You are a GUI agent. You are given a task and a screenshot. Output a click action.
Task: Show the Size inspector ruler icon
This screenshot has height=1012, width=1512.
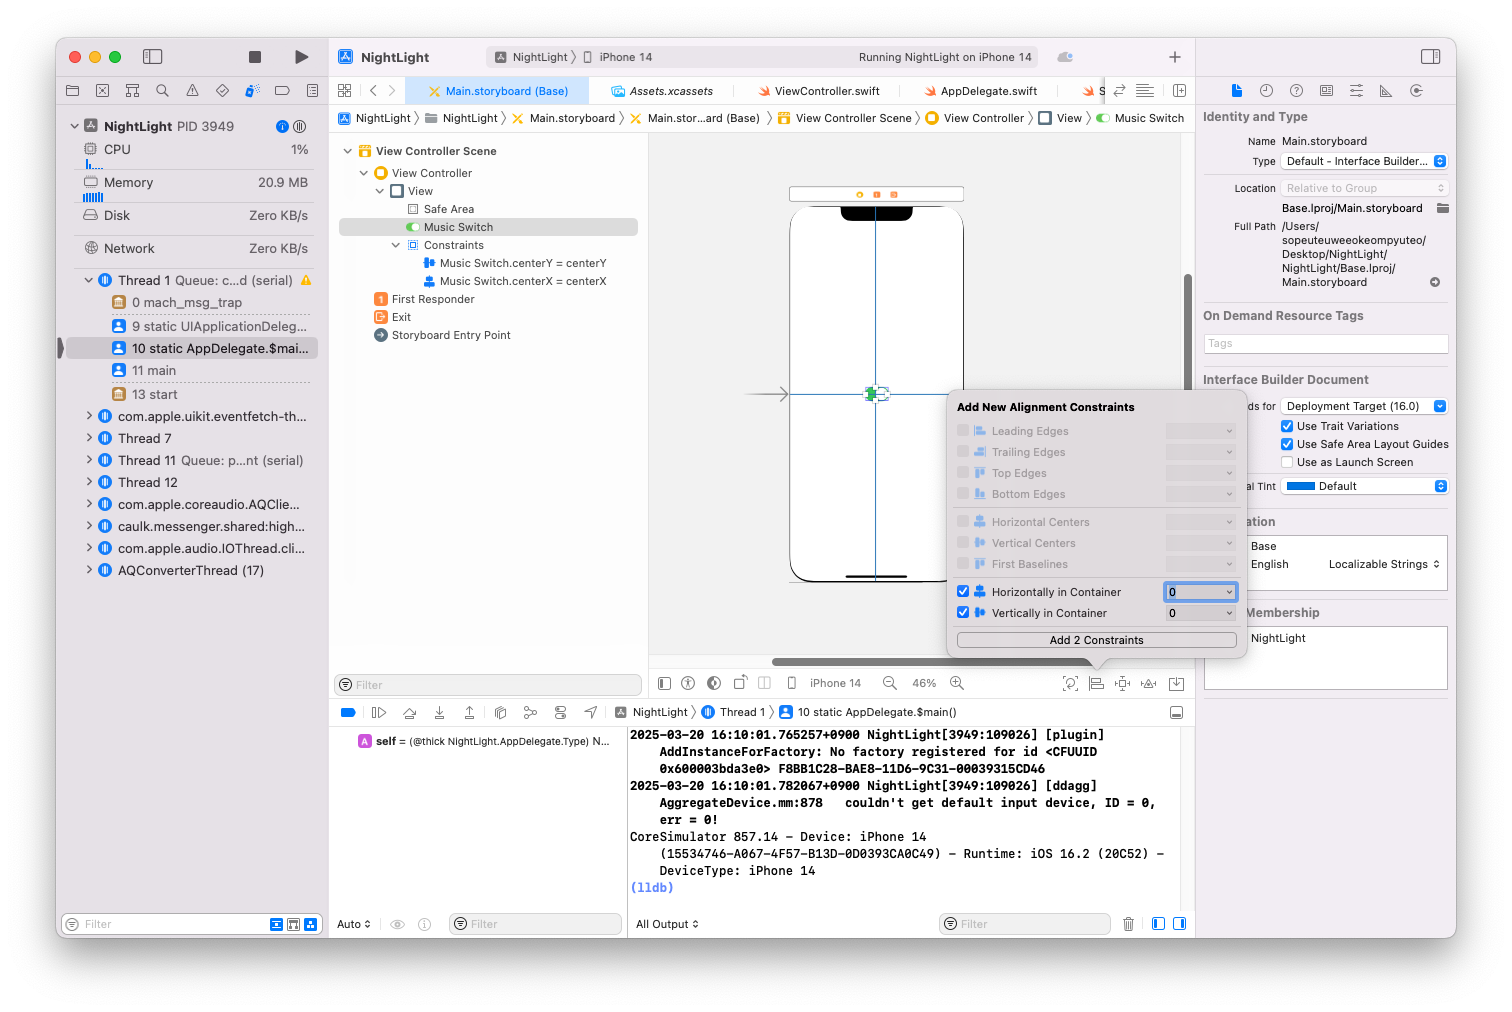coord(1386,91)
